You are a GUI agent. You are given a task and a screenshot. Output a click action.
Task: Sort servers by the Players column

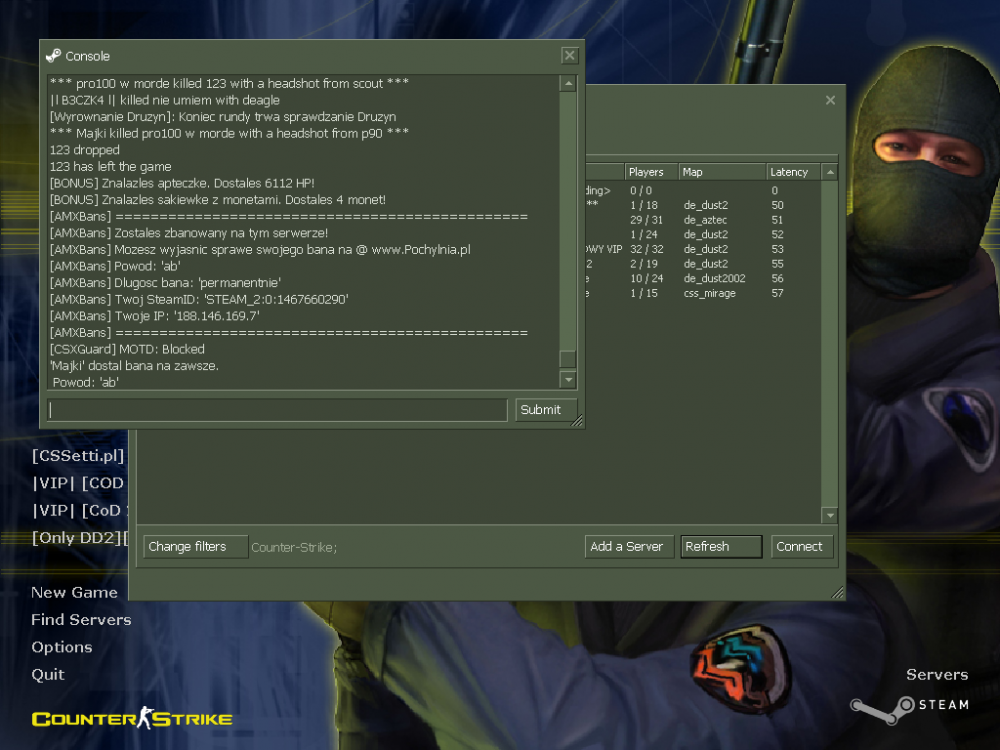[x=645, y=171]
